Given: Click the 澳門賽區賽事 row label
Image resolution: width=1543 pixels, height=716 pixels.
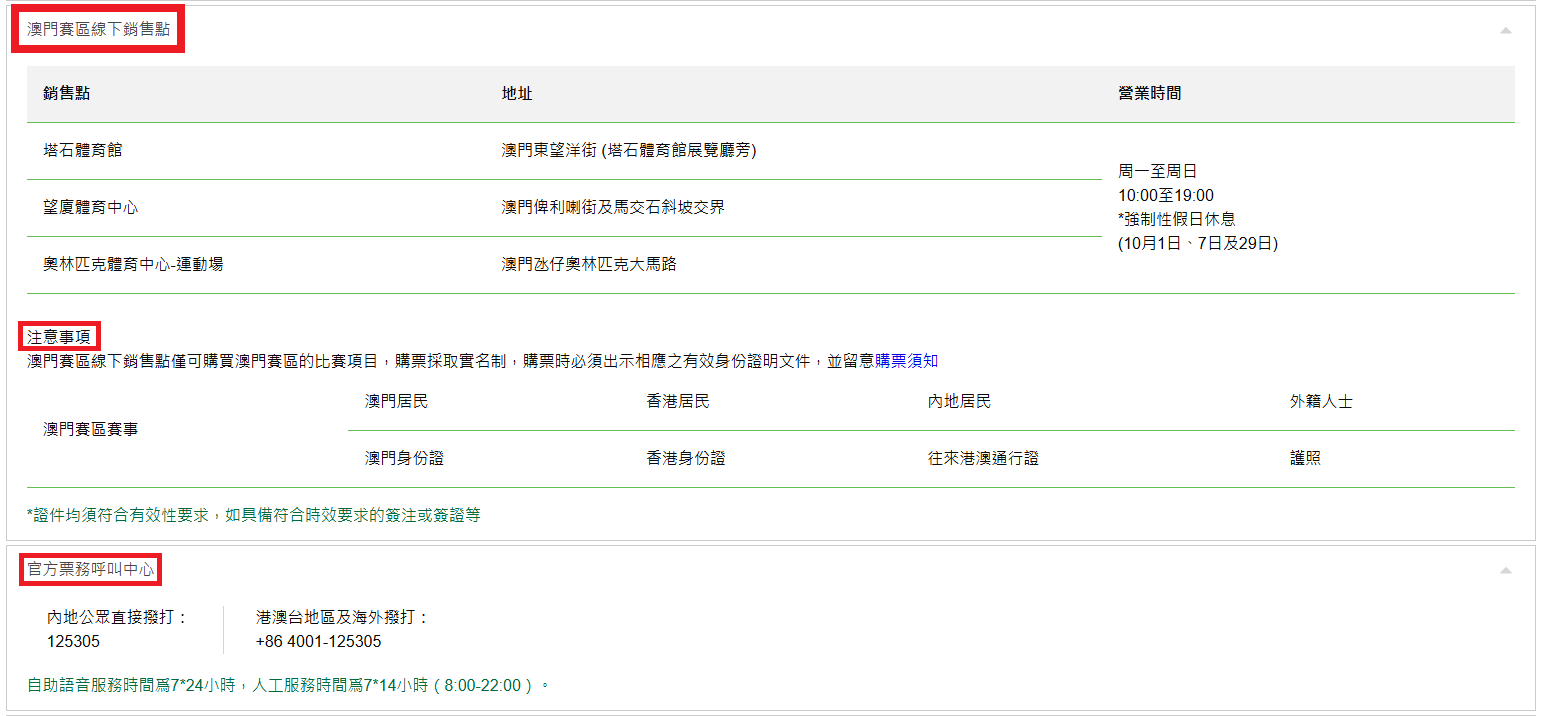Looking at the screenshot, I should click(91, 429).
